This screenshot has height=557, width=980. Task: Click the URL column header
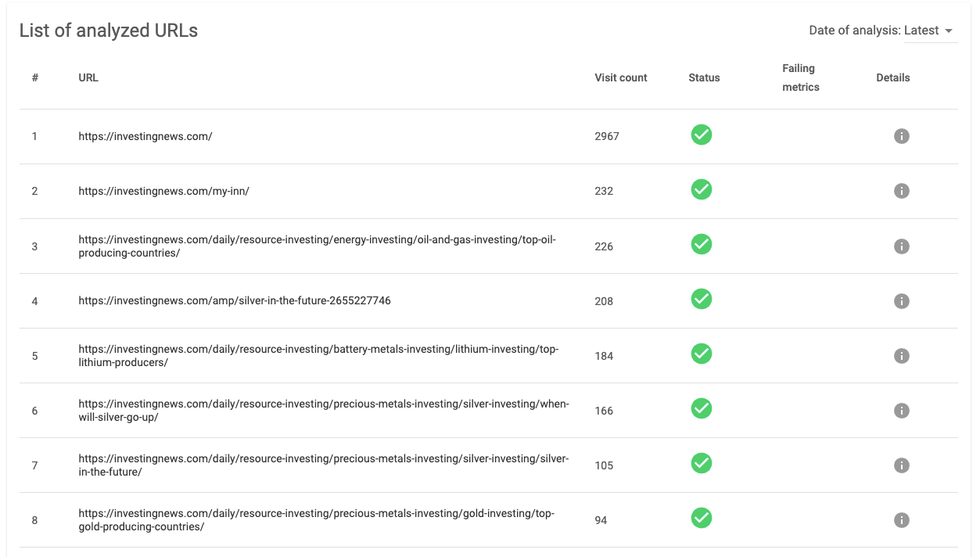click(x=88, y=78)
